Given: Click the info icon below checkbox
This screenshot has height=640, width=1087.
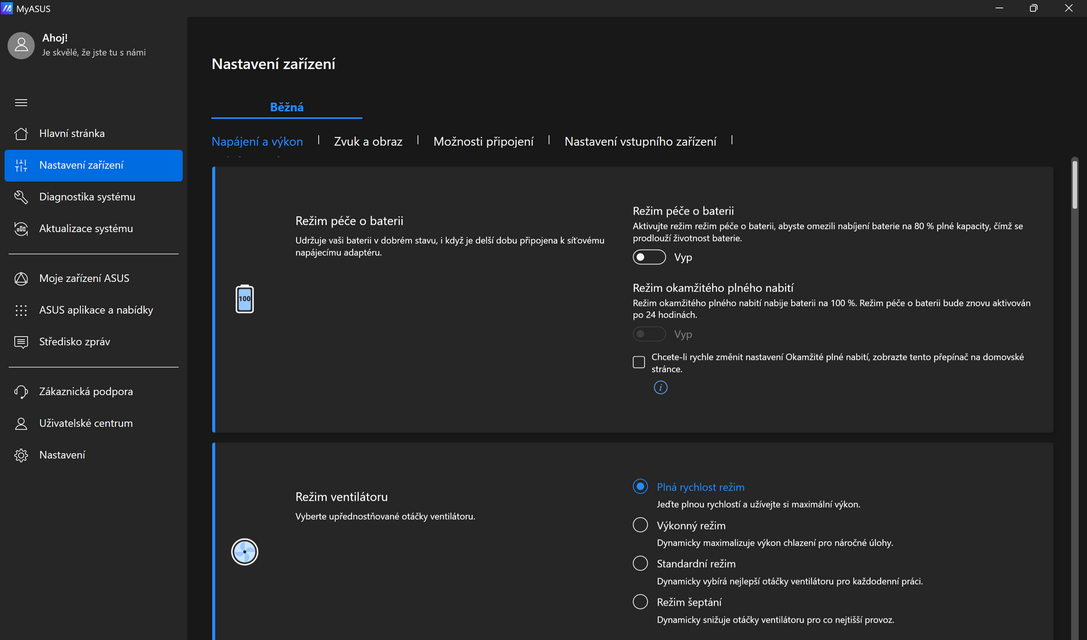Looking at the screenshot, I should (x=660, y=388).
